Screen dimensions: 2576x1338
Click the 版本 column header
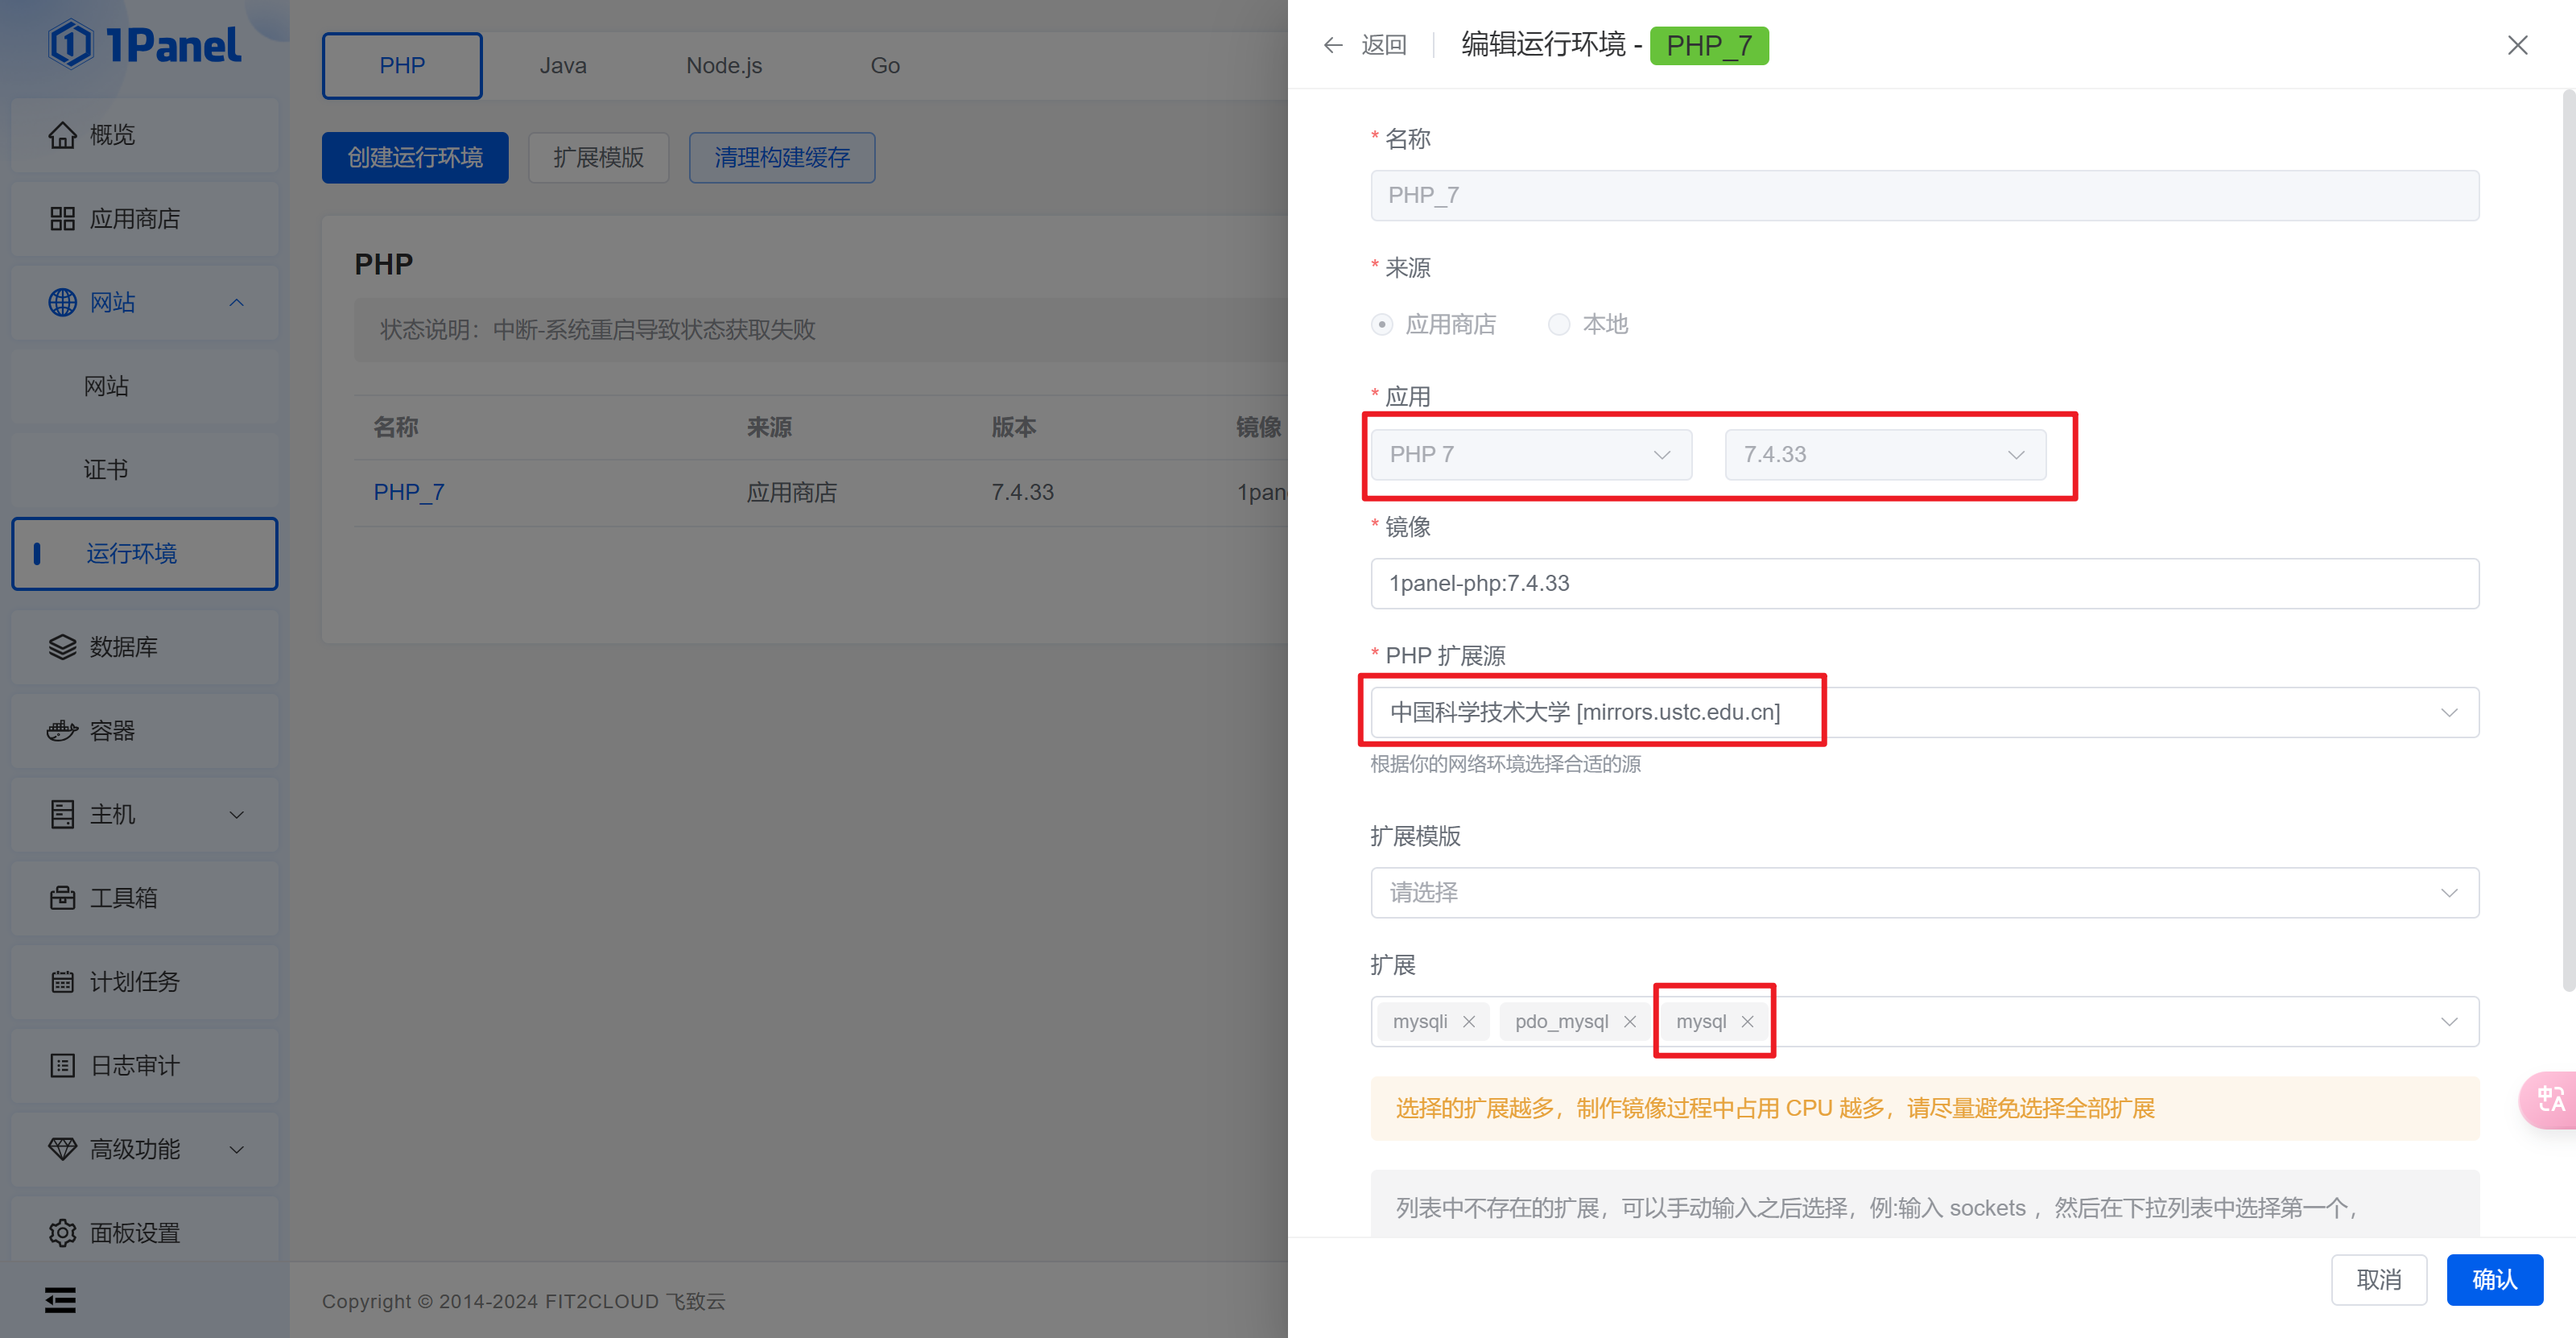point(1014,427)
